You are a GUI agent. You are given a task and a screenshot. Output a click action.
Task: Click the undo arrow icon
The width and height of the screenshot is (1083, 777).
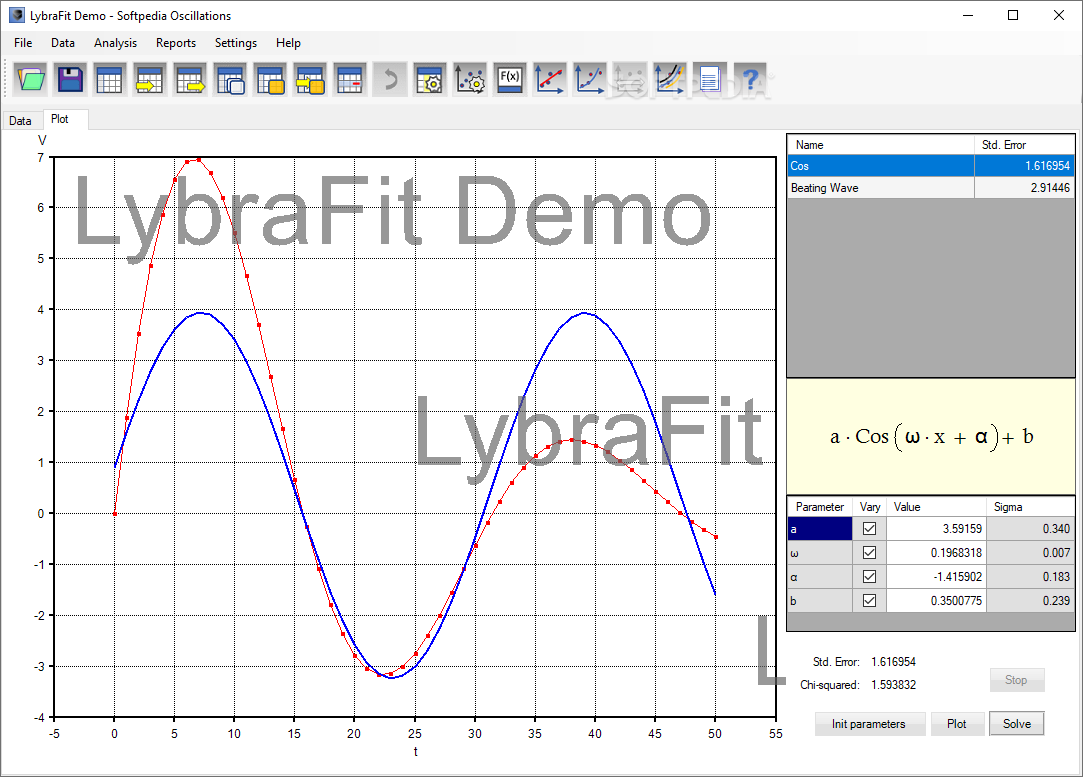pos(390,79)
